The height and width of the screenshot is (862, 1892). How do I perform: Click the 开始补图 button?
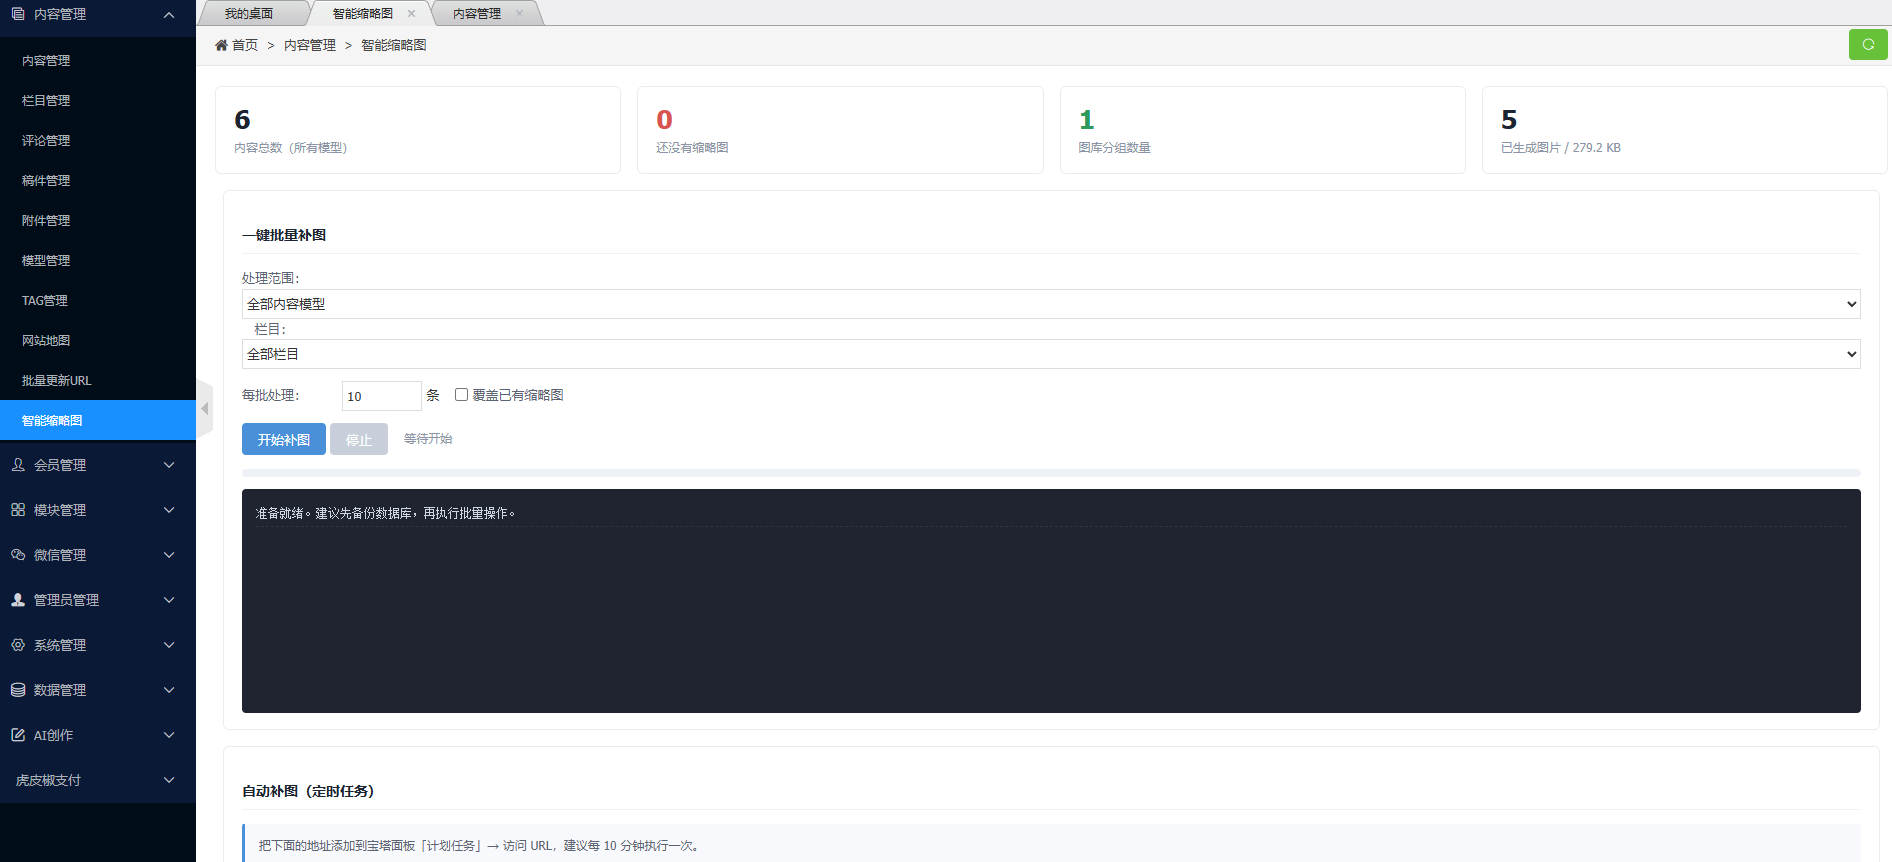click(x=284, y=439)
